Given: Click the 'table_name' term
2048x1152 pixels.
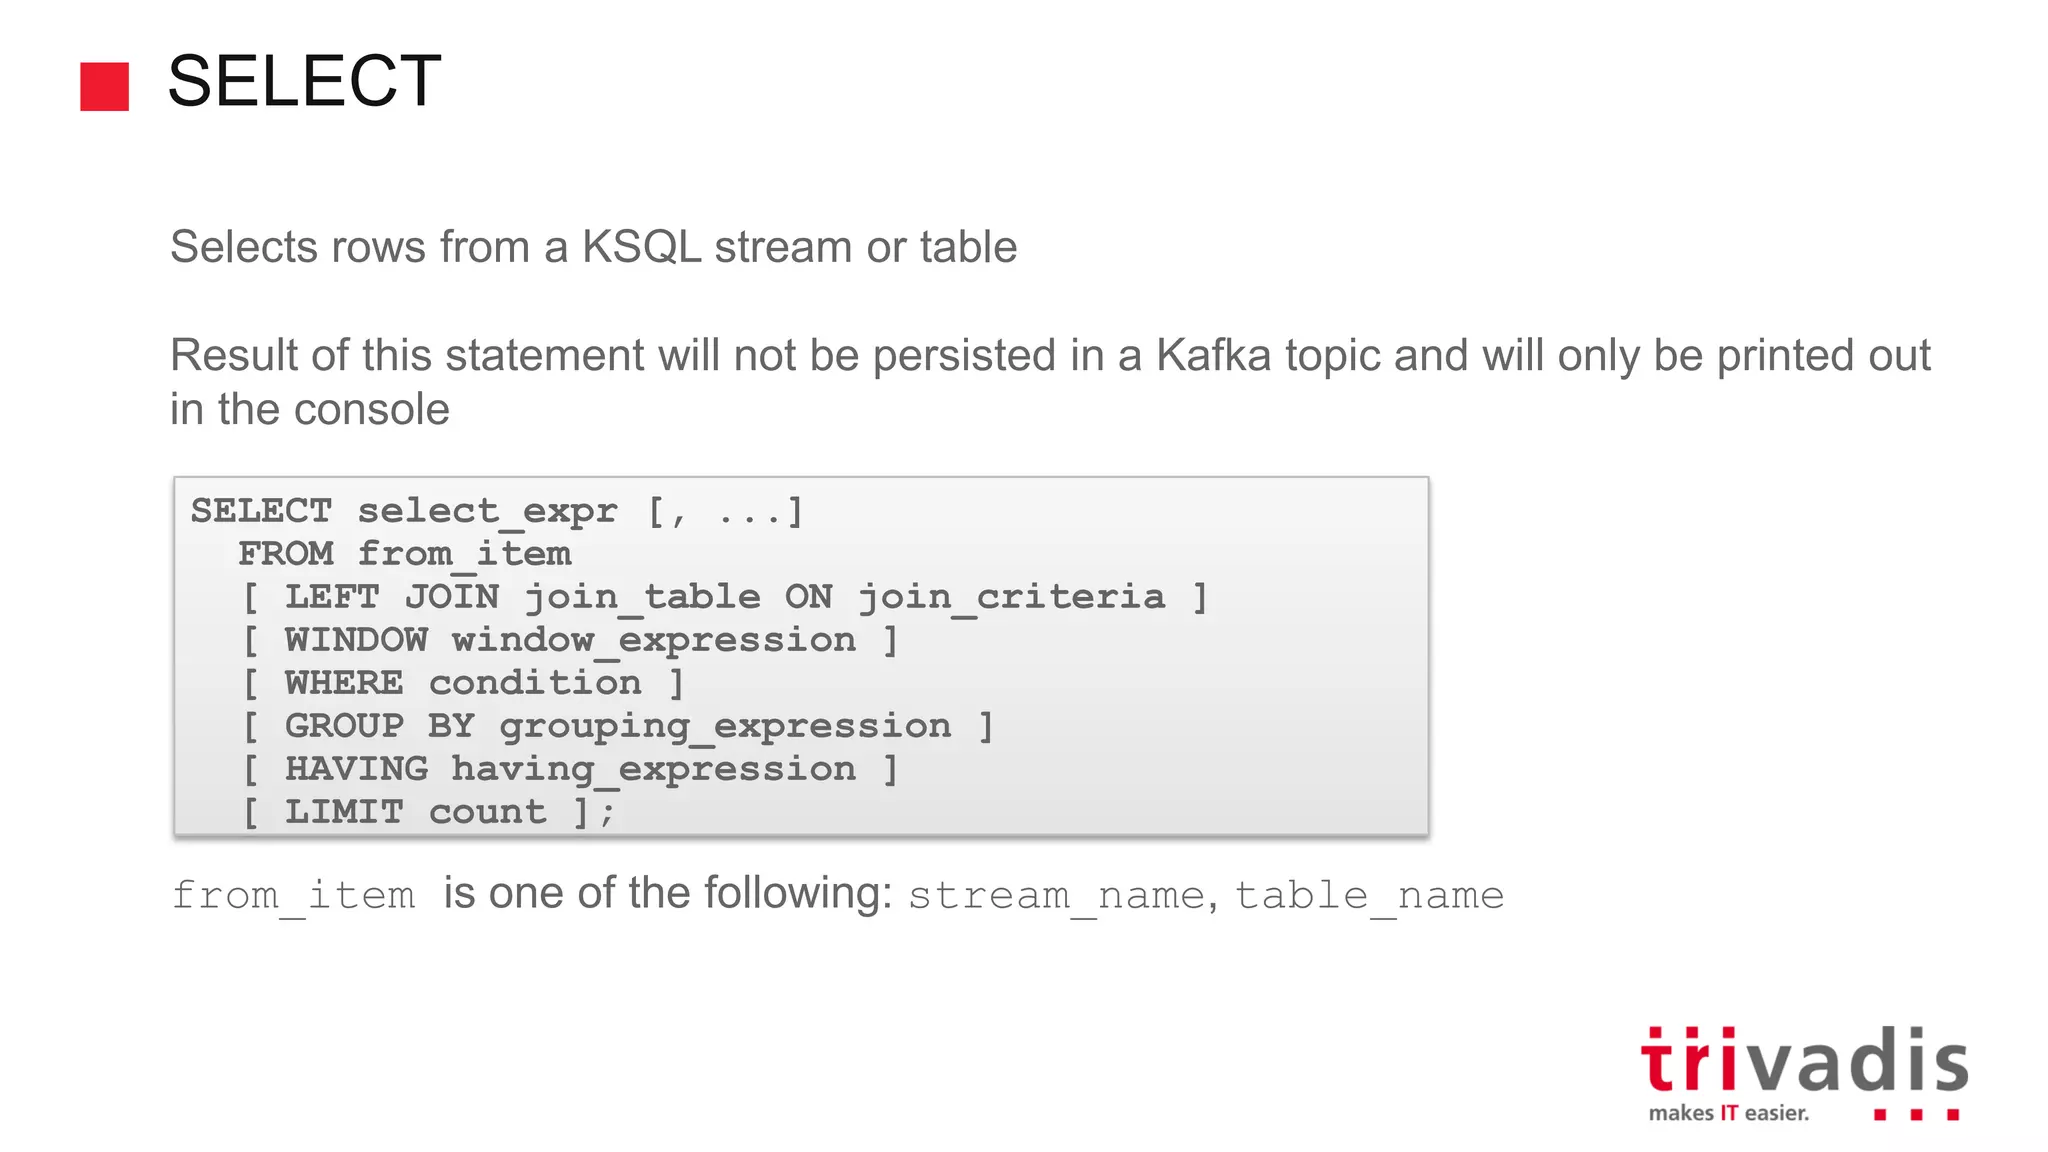Looking at the screenshot, I should point(1369,895).
